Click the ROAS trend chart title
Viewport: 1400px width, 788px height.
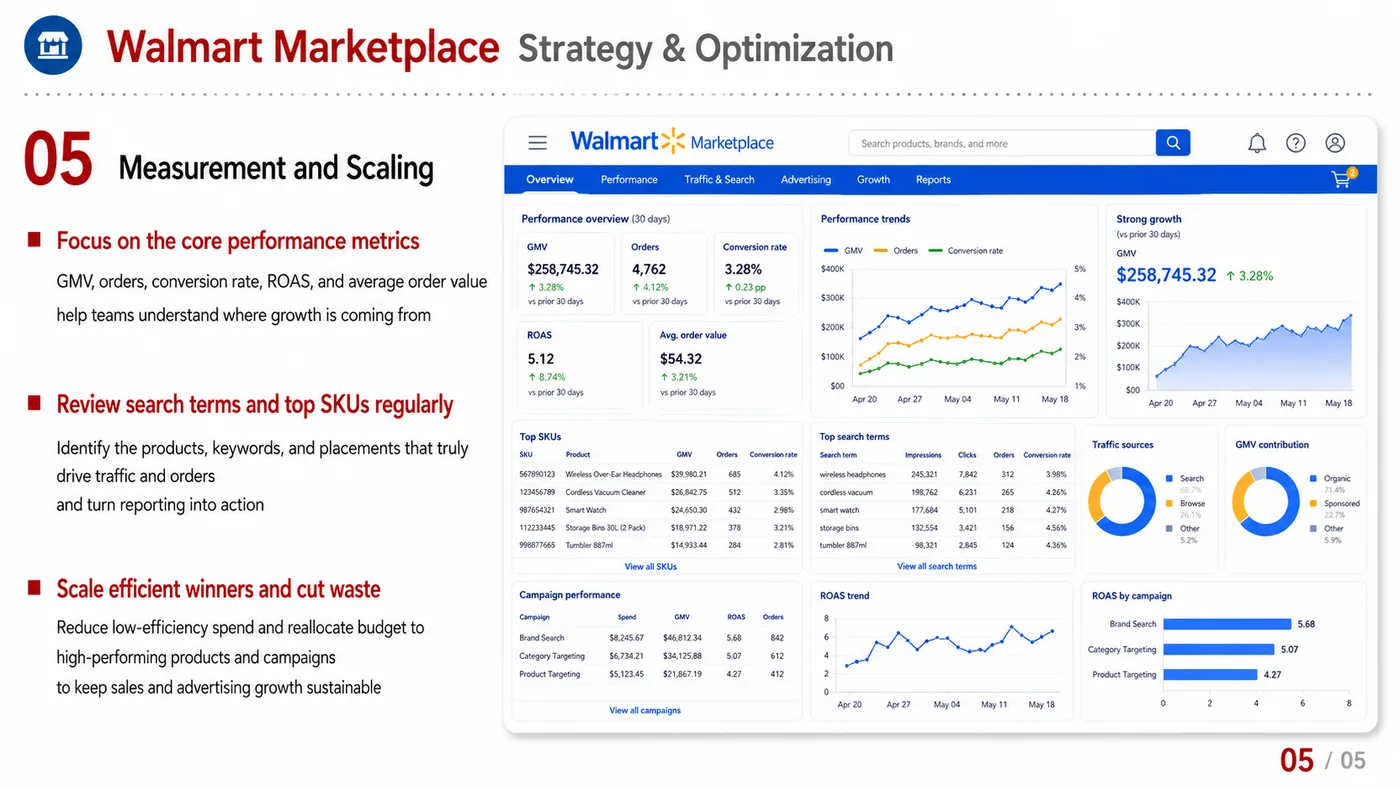point(845,596)
